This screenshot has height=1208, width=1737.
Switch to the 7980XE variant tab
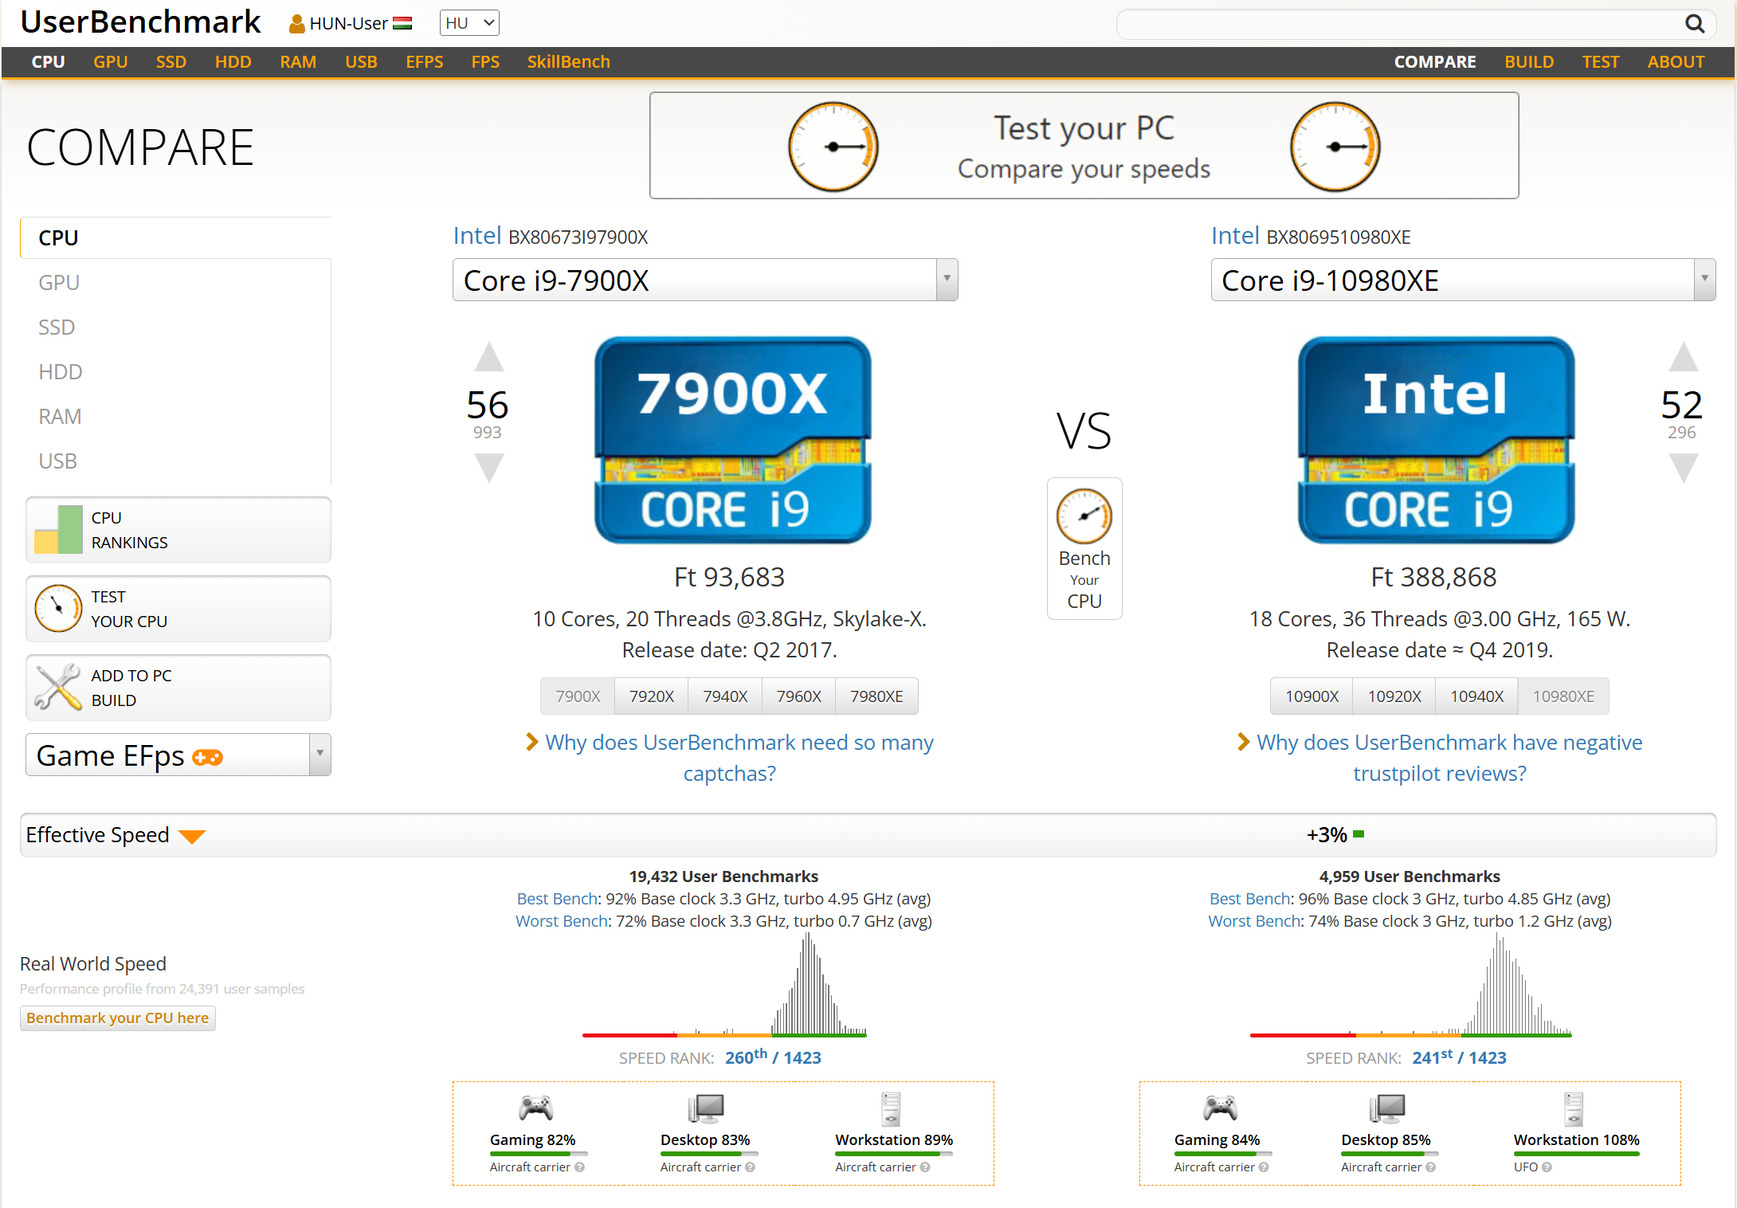point(876,696)
